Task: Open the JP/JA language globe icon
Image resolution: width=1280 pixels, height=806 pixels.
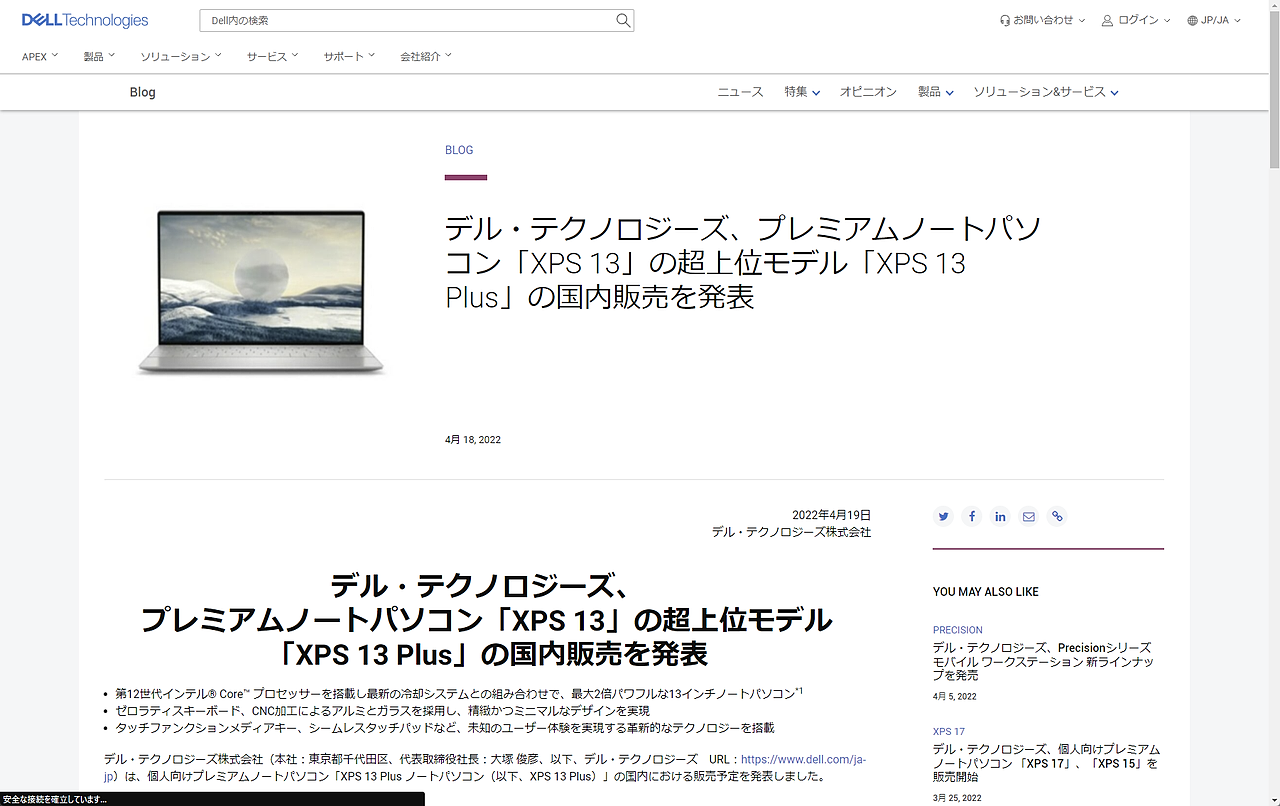Action: tap(1191, 19)
